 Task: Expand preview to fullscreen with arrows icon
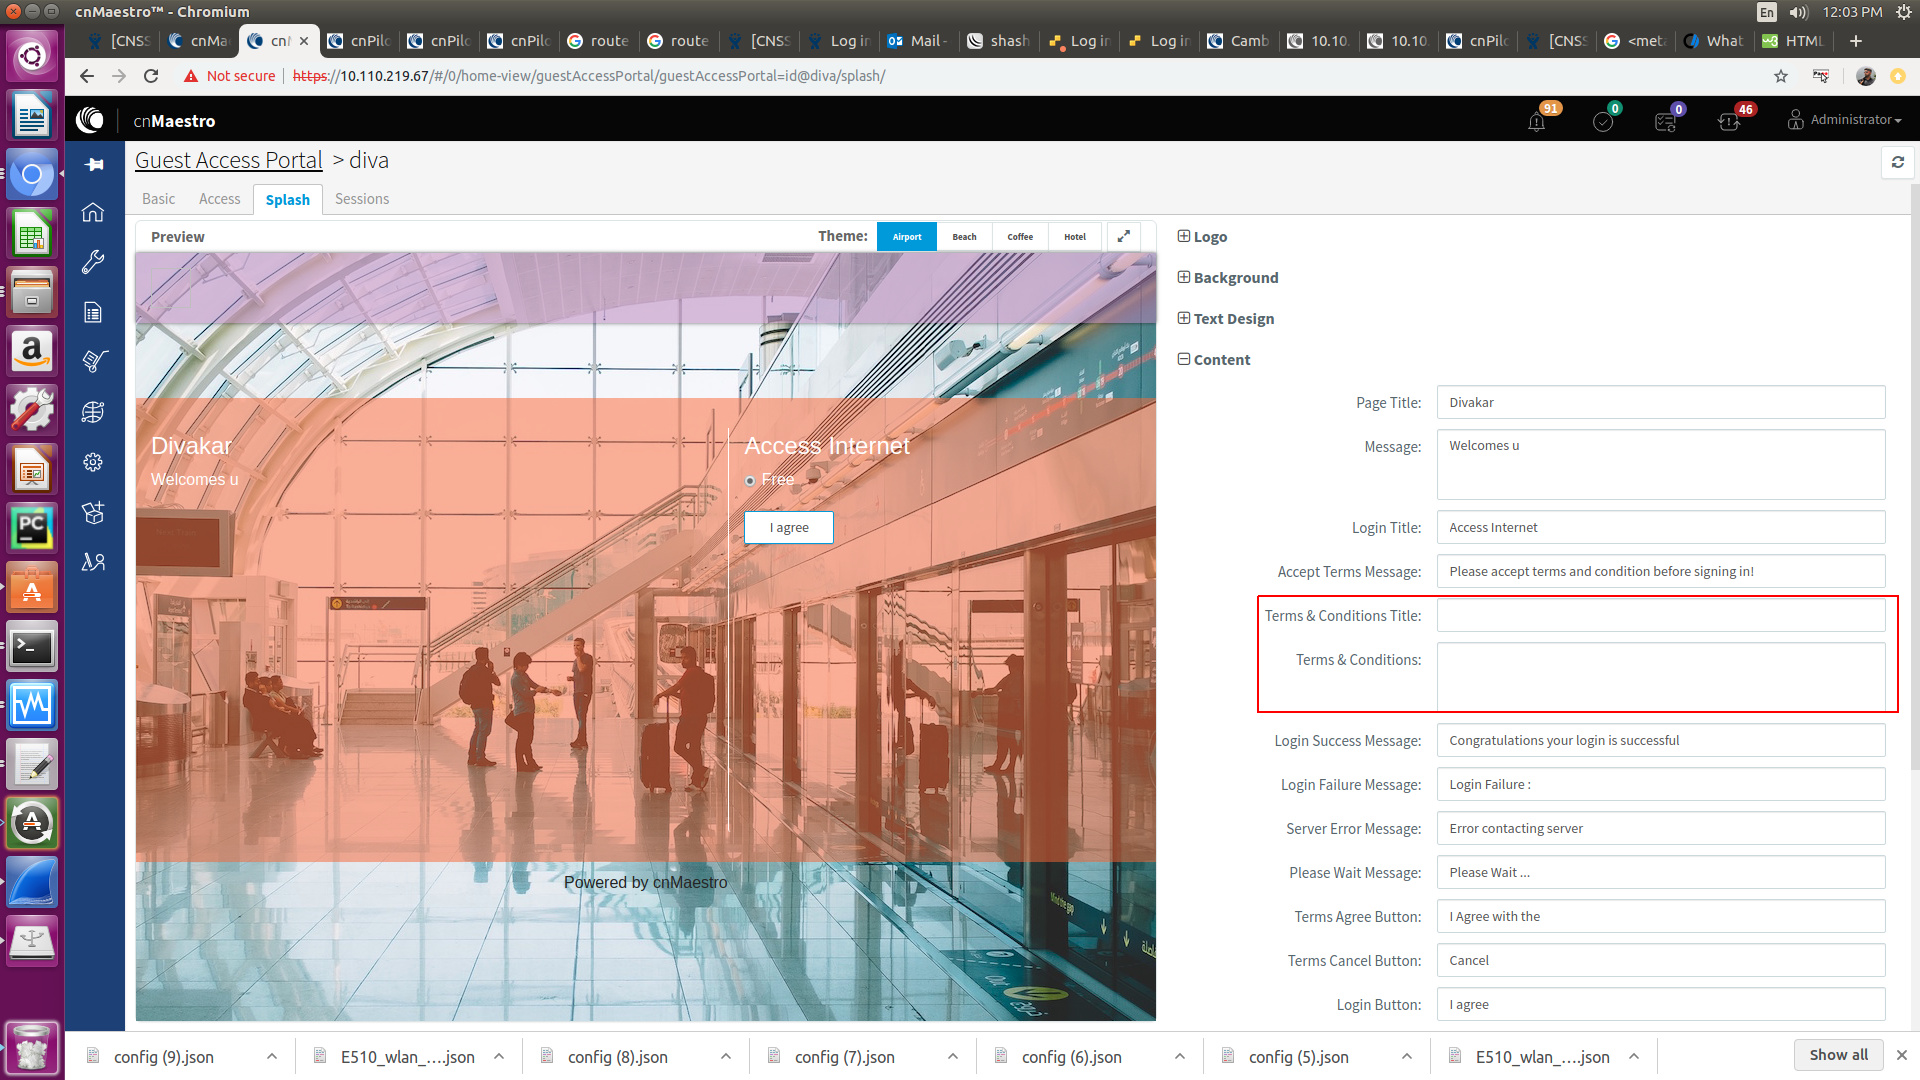pos(1123,236)
